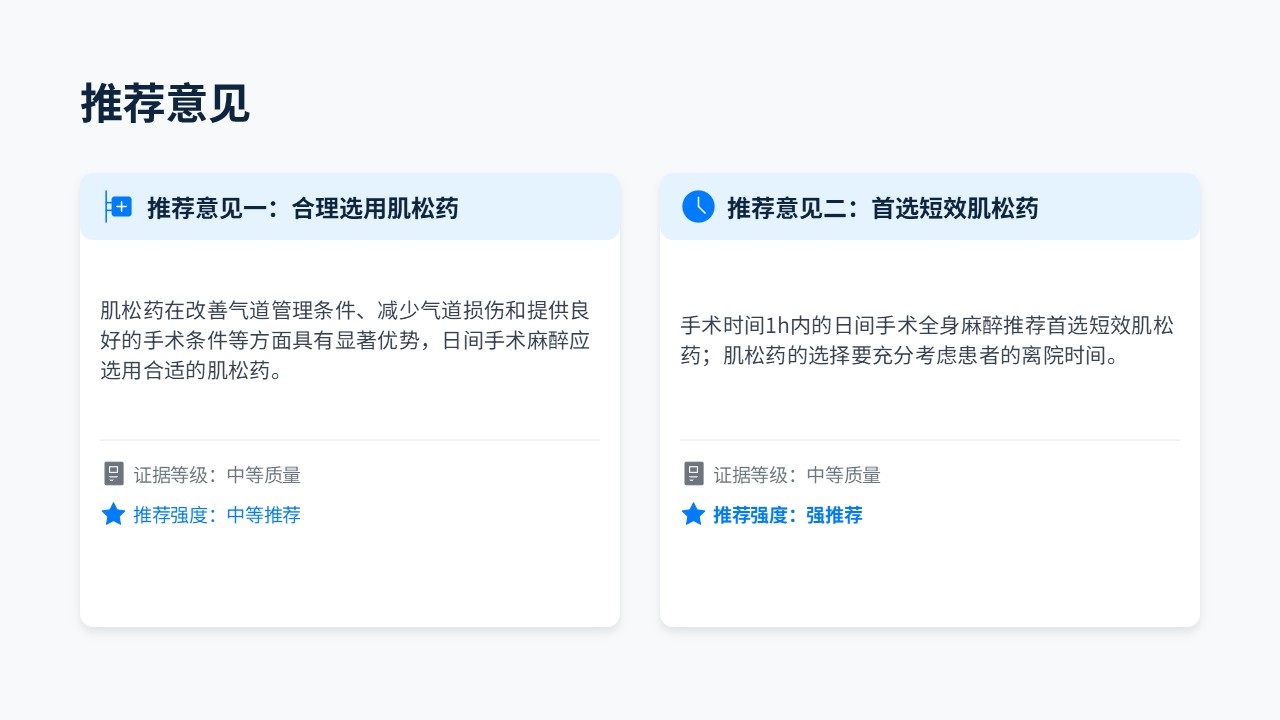The width and height of the screenshot is (1280, 720).
Task: Click the star icon next to 推荐强度：强推荐
Action: (x=694, y=515)
